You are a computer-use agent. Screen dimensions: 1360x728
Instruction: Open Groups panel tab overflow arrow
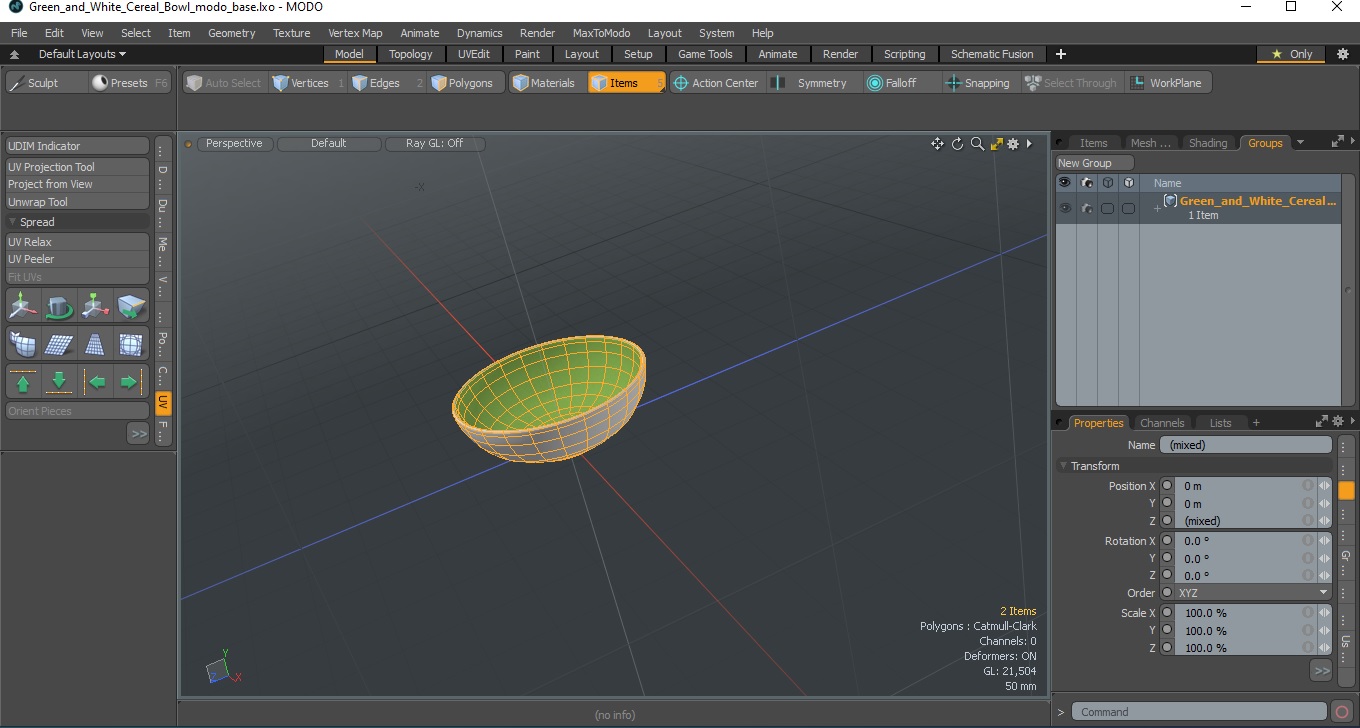(x=1300, y=143)
